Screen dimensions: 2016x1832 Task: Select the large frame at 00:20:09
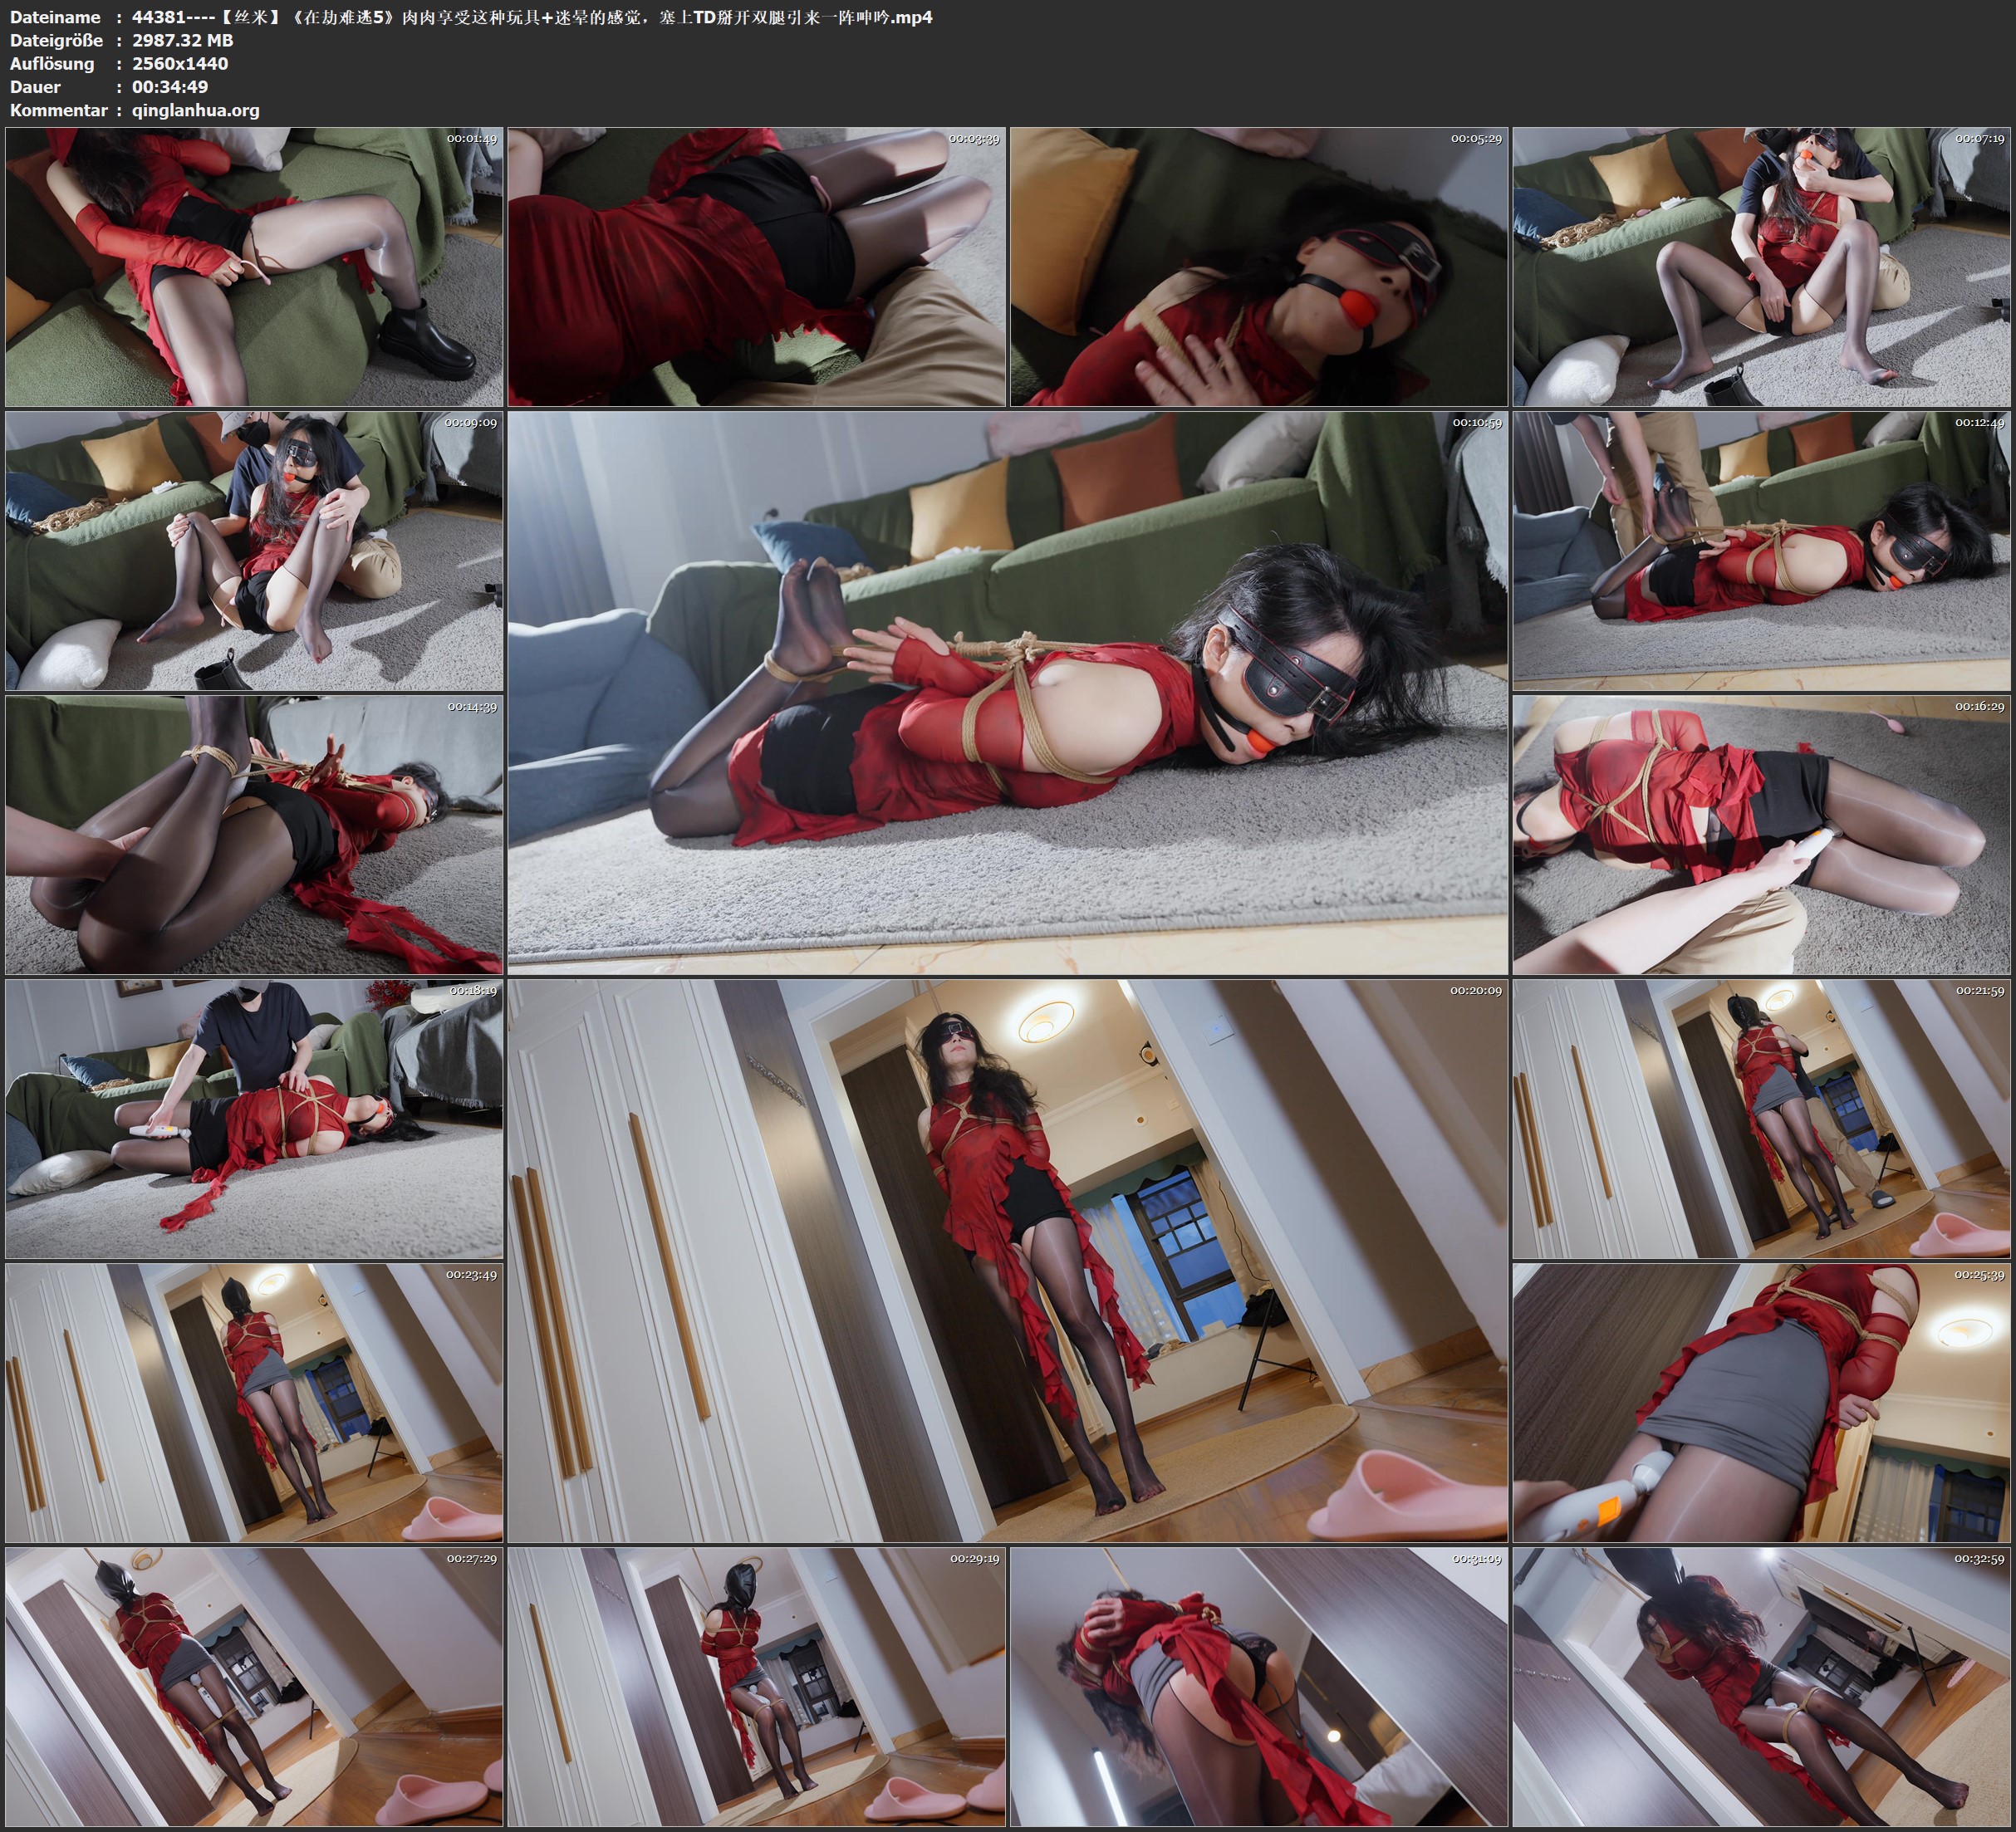1007,1260
